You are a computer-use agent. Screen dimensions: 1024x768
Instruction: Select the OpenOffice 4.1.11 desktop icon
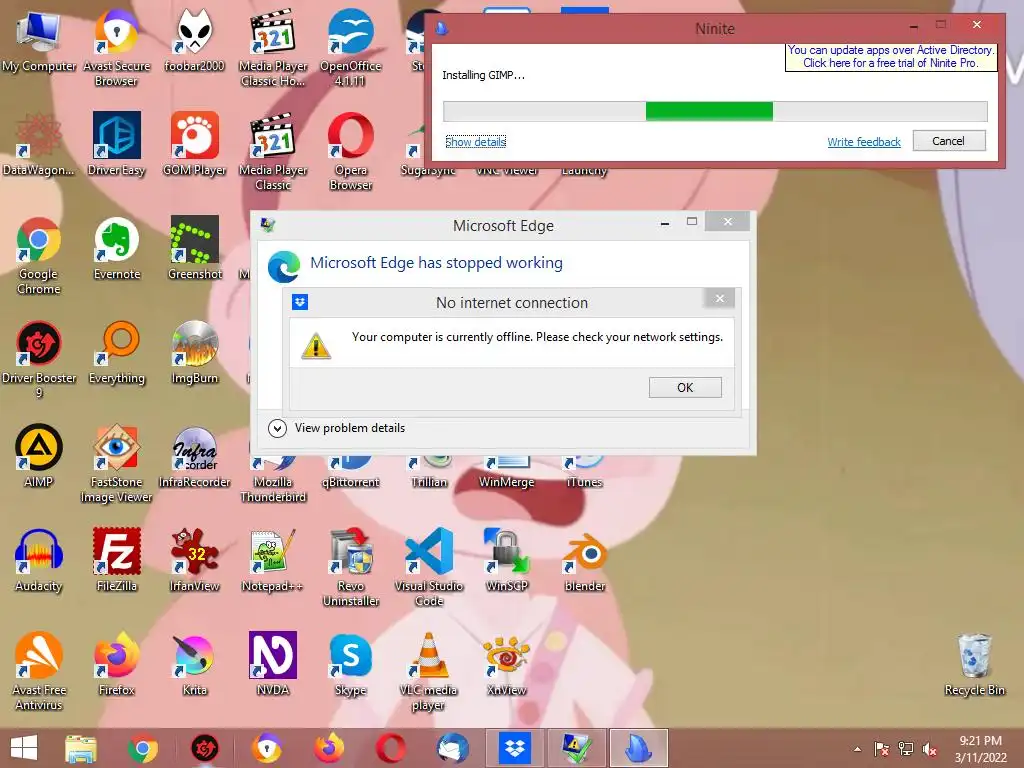coord(351,47)
